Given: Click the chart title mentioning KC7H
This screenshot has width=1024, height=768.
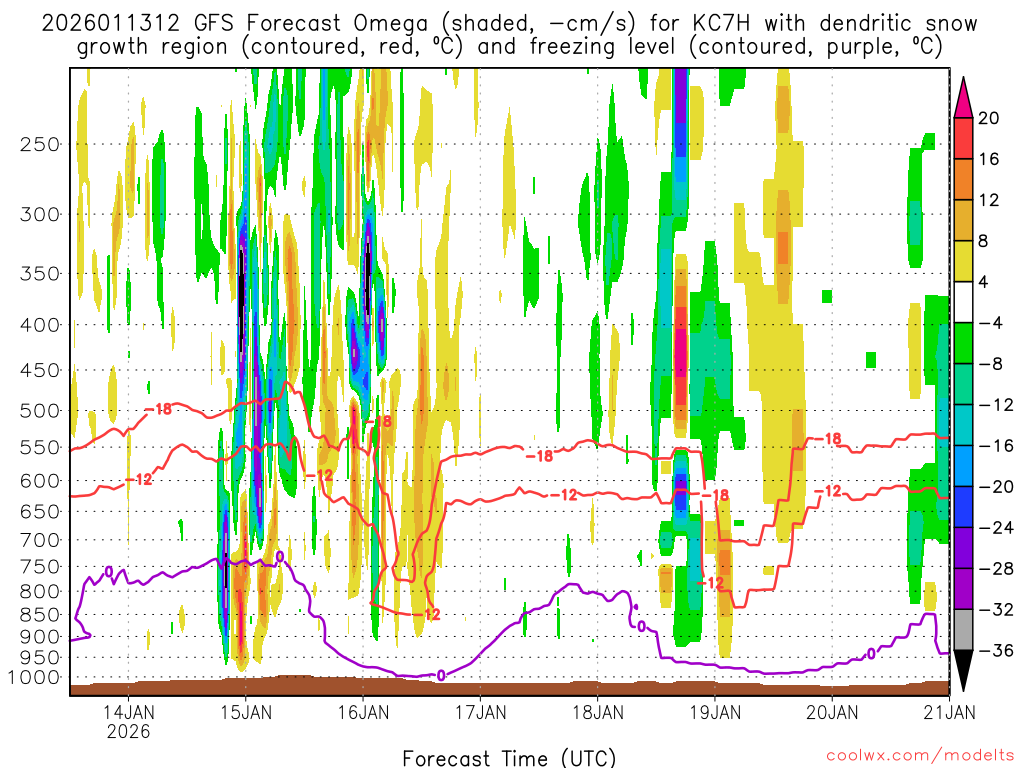Looking at the screenshot, I should pyautogui.click(x=509, y=35).
